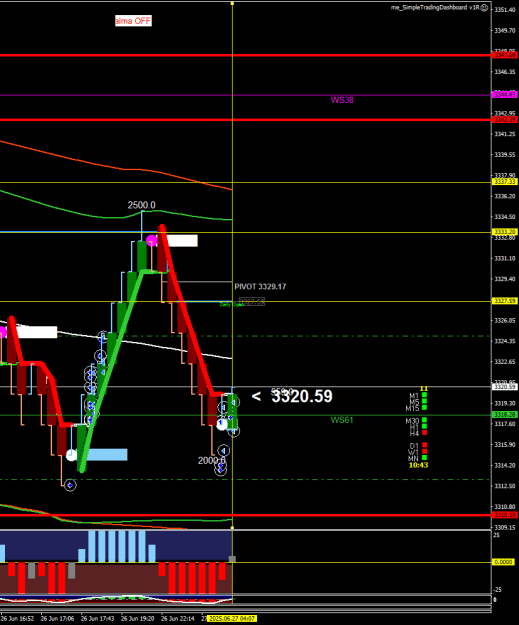Click the M15 green timeframe indicator square
This screenshot has width=519, height=625.
424,408
